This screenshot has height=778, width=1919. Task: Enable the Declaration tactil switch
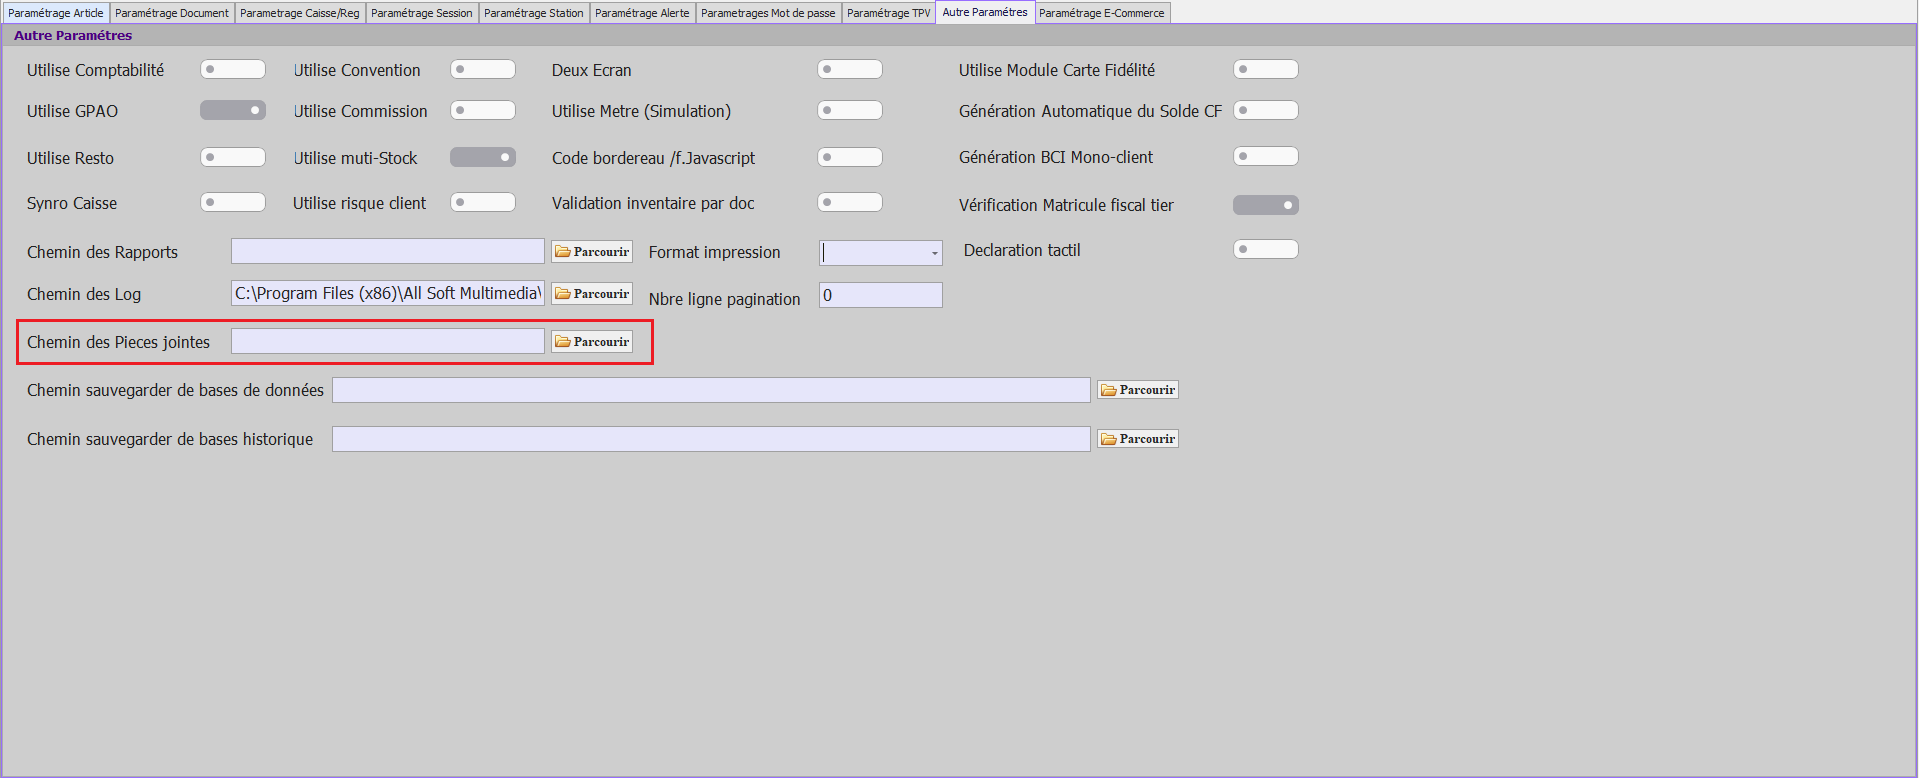(1266, 249)
